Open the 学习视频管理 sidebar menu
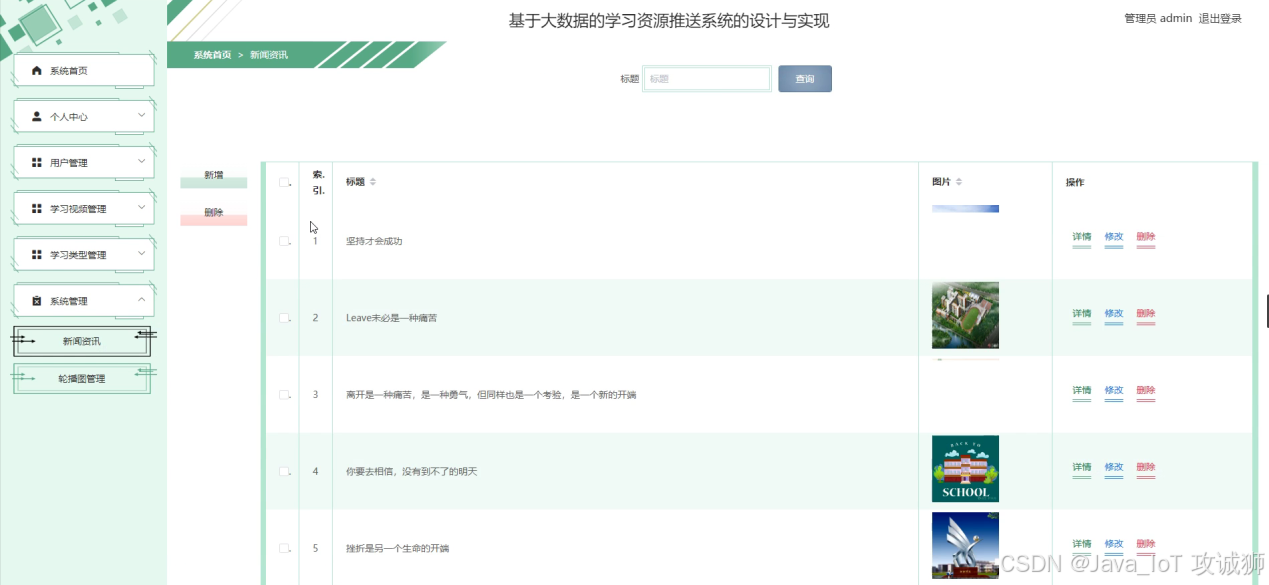 (x=84, y=209)
